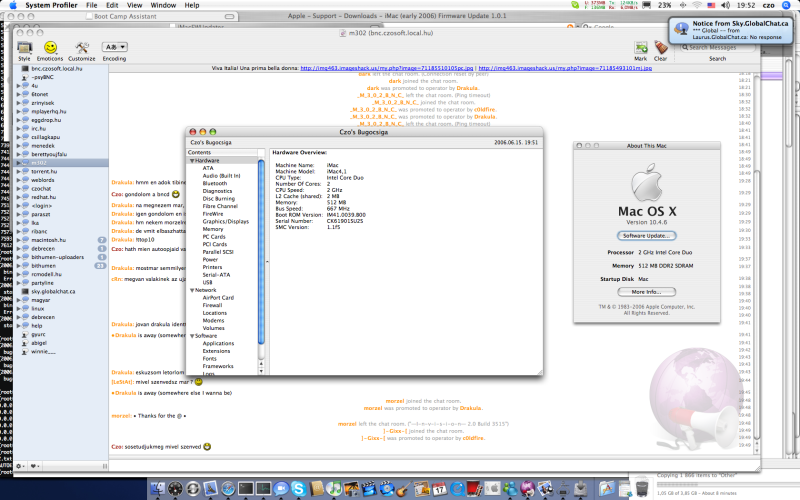Click the volume icon in menu bar
The image size is (800, 500).
coord(726,5)
